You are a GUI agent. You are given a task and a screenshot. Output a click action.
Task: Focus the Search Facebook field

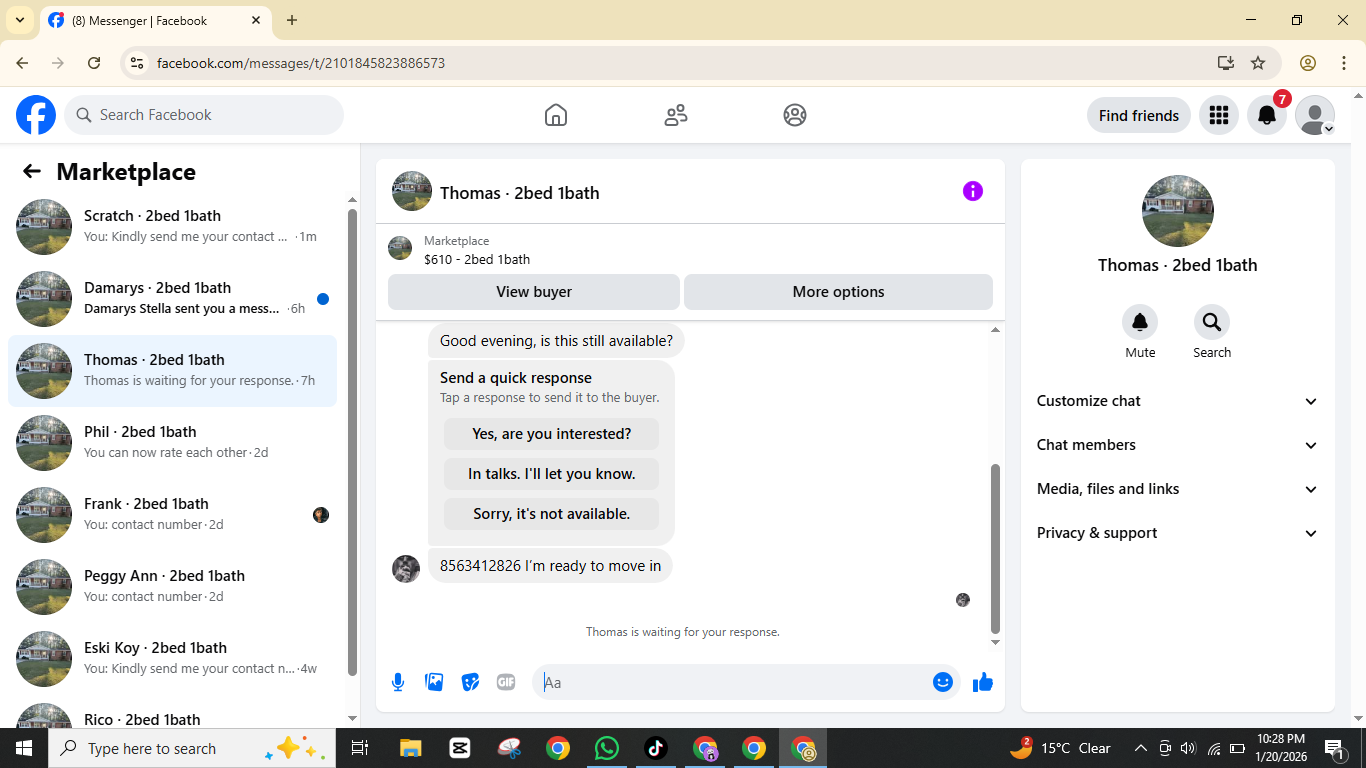204,115
